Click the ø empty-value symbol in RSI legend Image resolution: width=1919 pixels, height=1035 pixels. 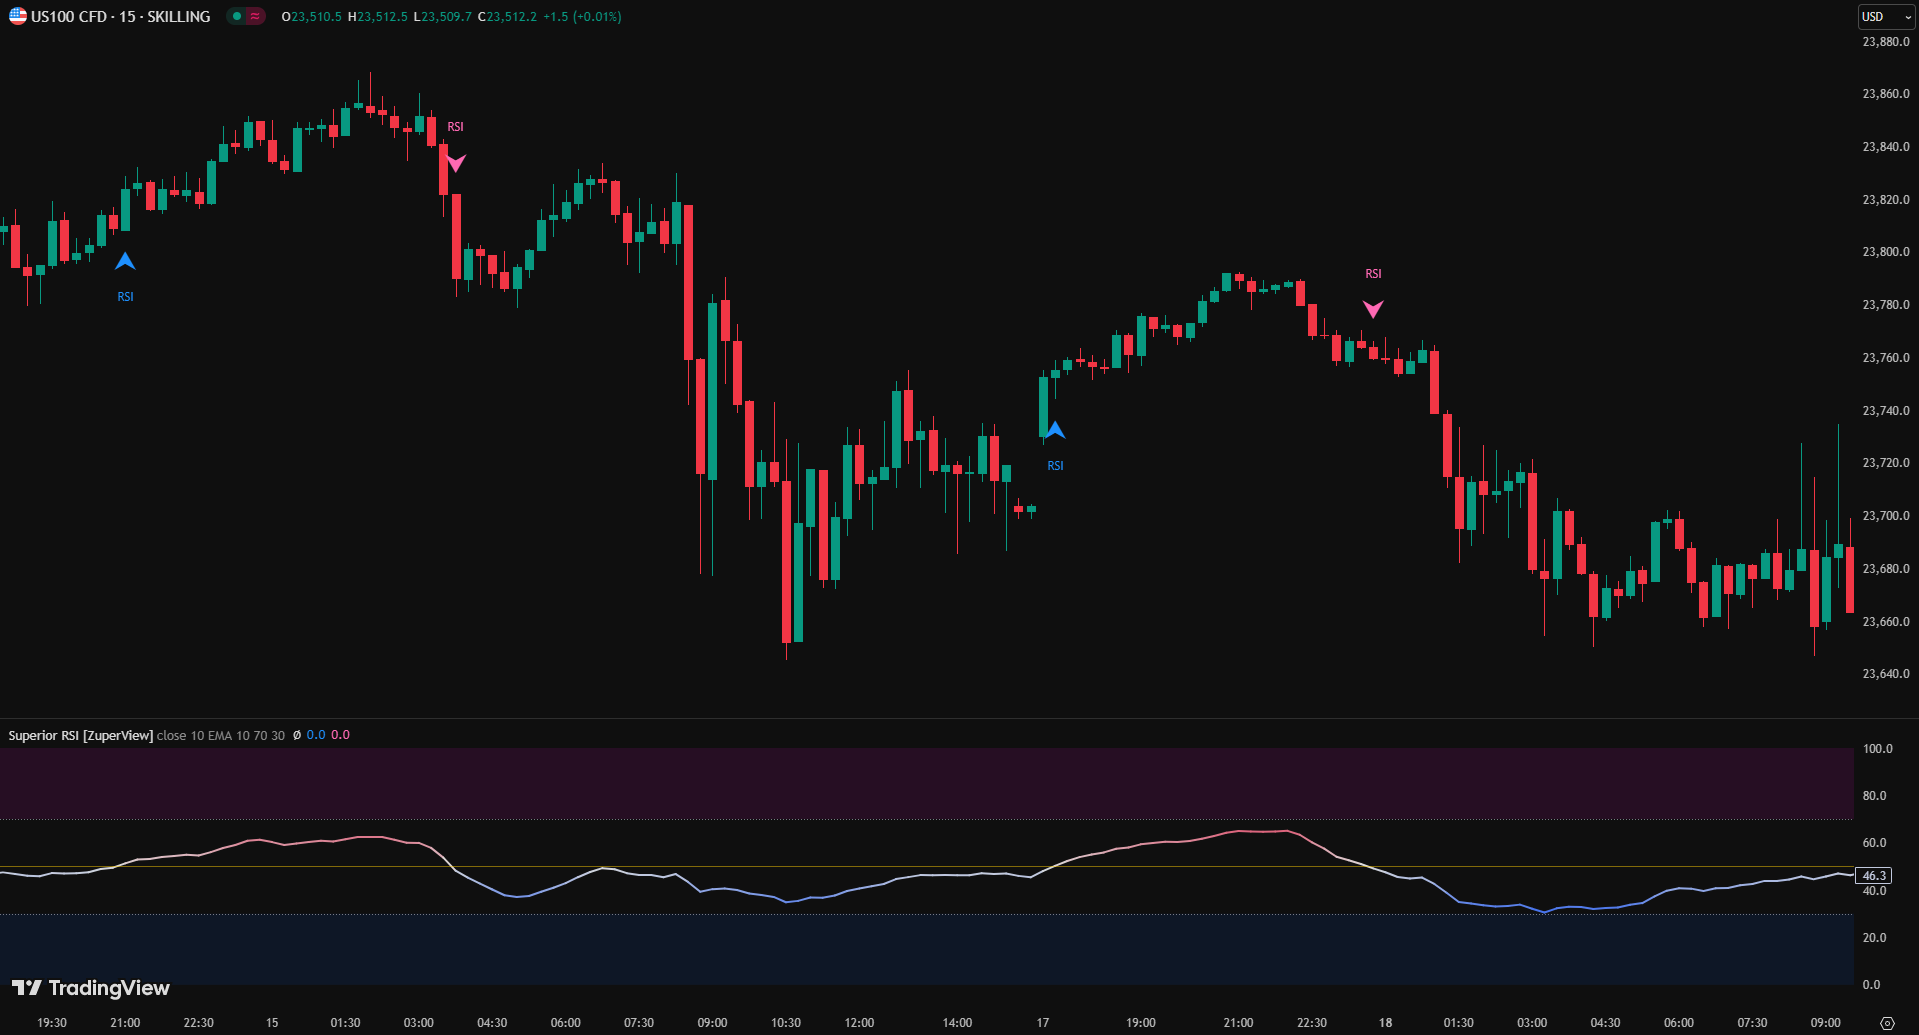coord(297,735)
